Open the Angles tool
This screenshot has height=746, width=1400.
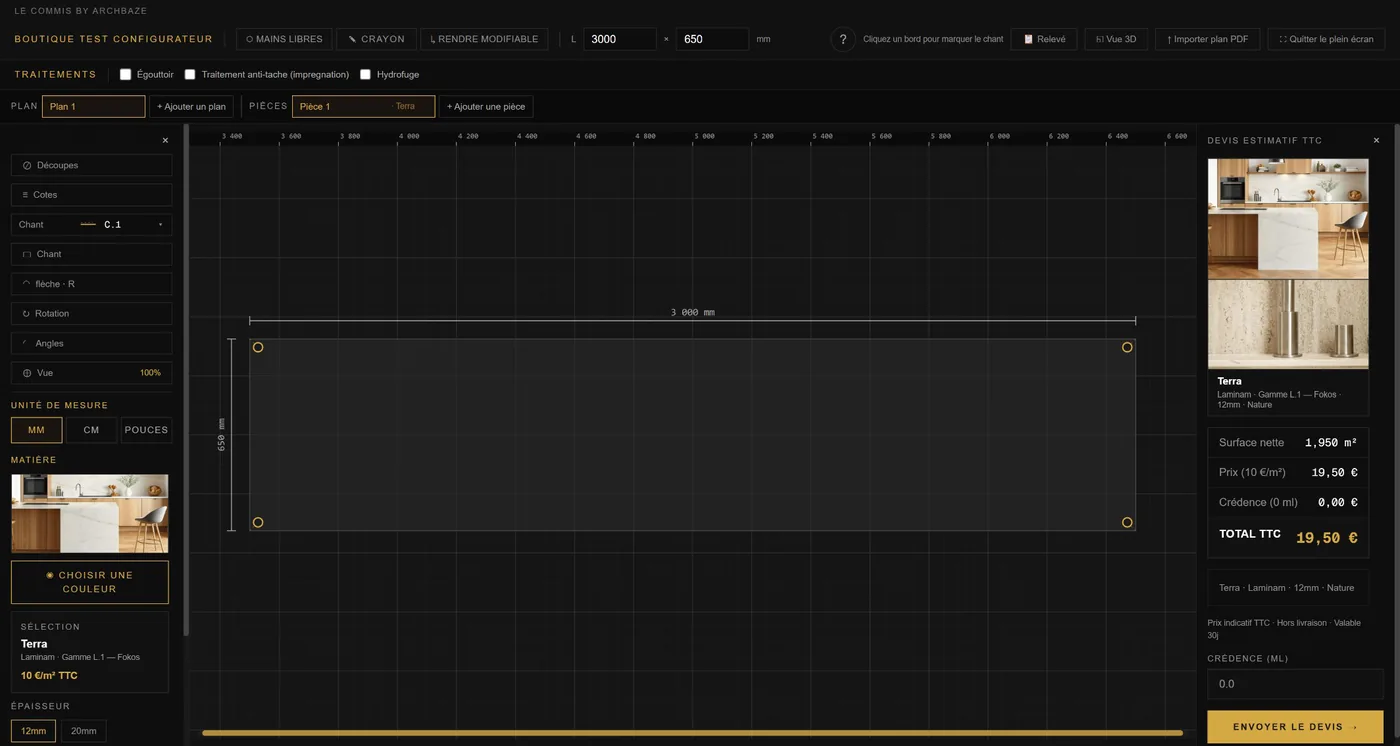pyautogui.click(x=91, y=343)
